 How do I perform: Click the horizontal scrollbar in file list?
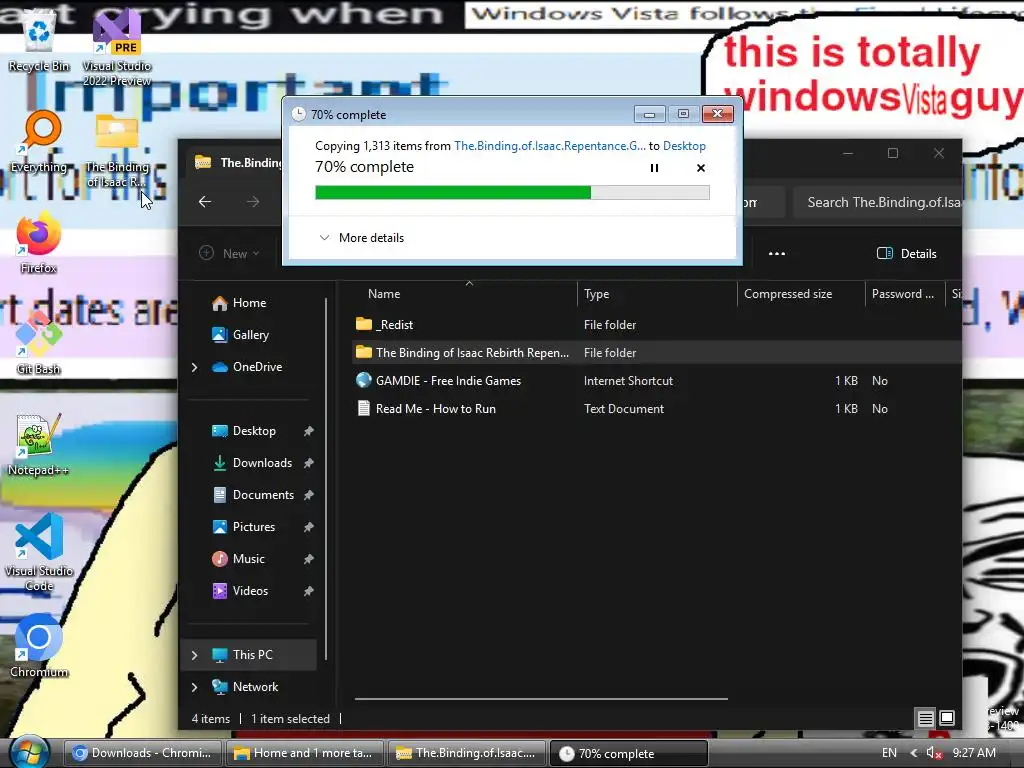click(x=541, y=699)
